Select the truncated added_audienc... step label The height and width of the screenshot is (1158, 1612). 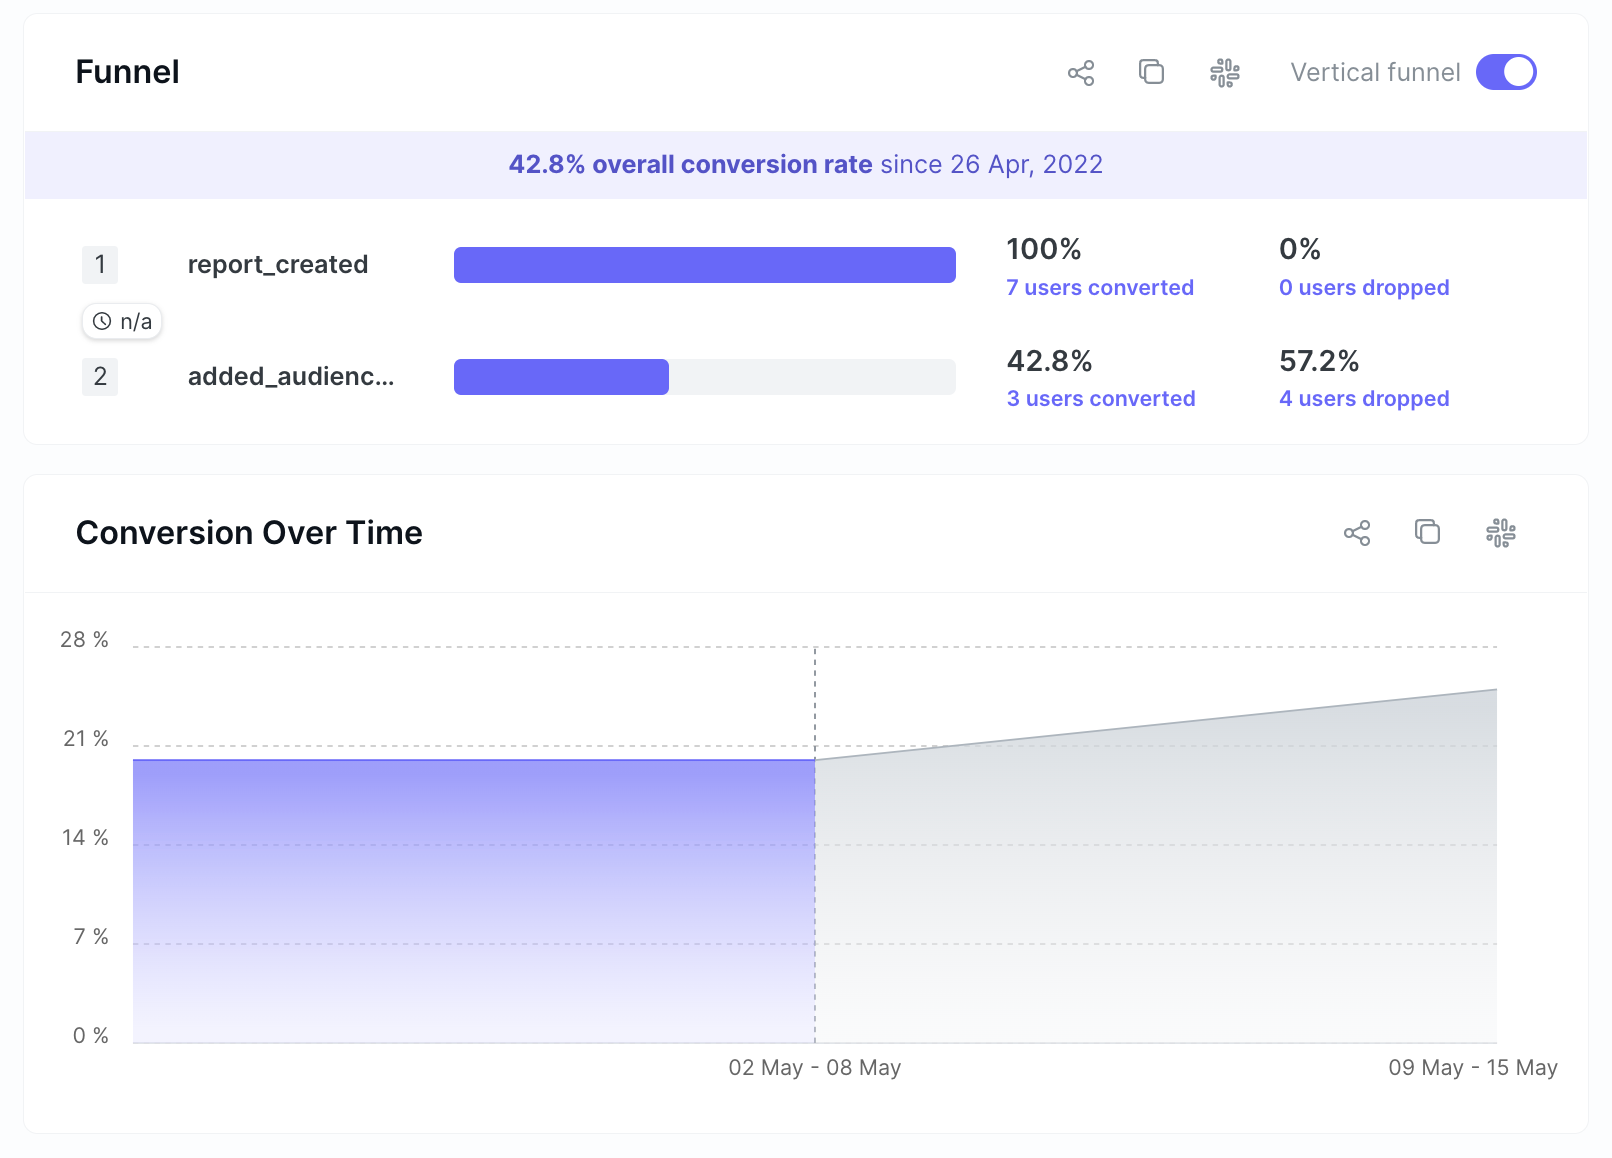pyautogui.click(x=290, y=377)
